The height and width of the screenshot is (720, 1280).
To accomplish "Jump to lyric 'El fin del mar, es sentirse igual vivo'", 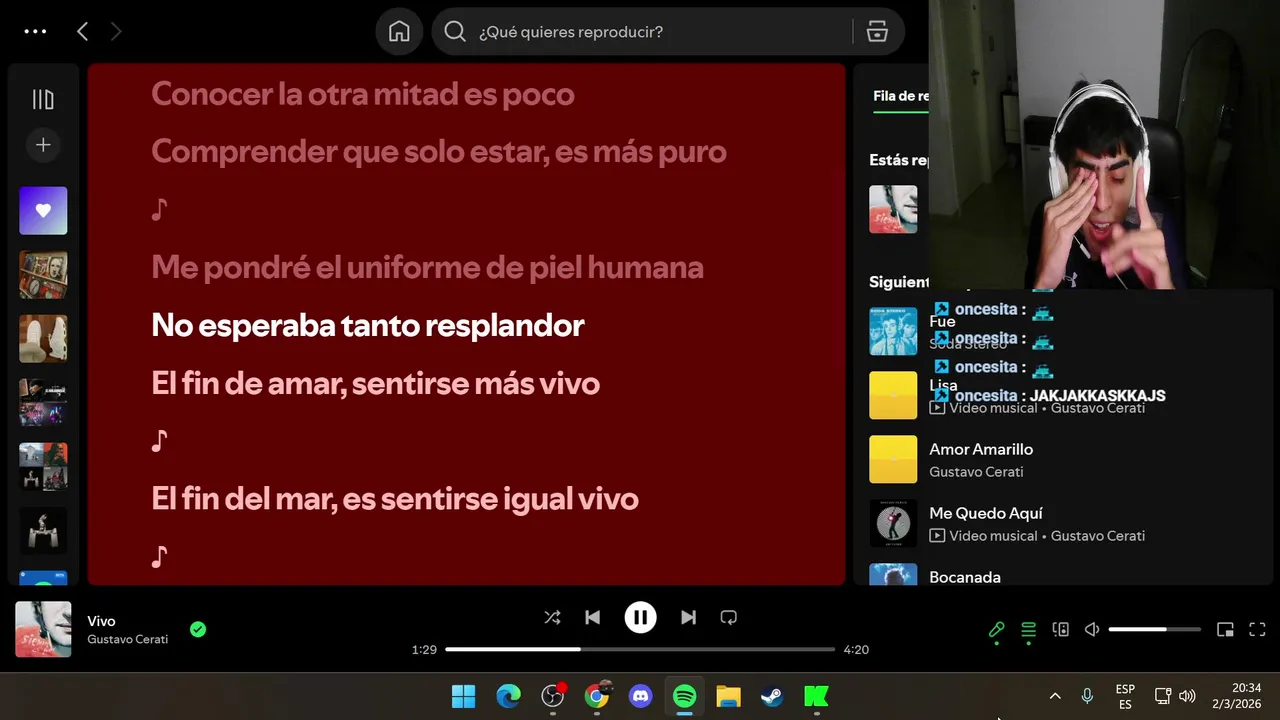I will click(x=394, y=498).
